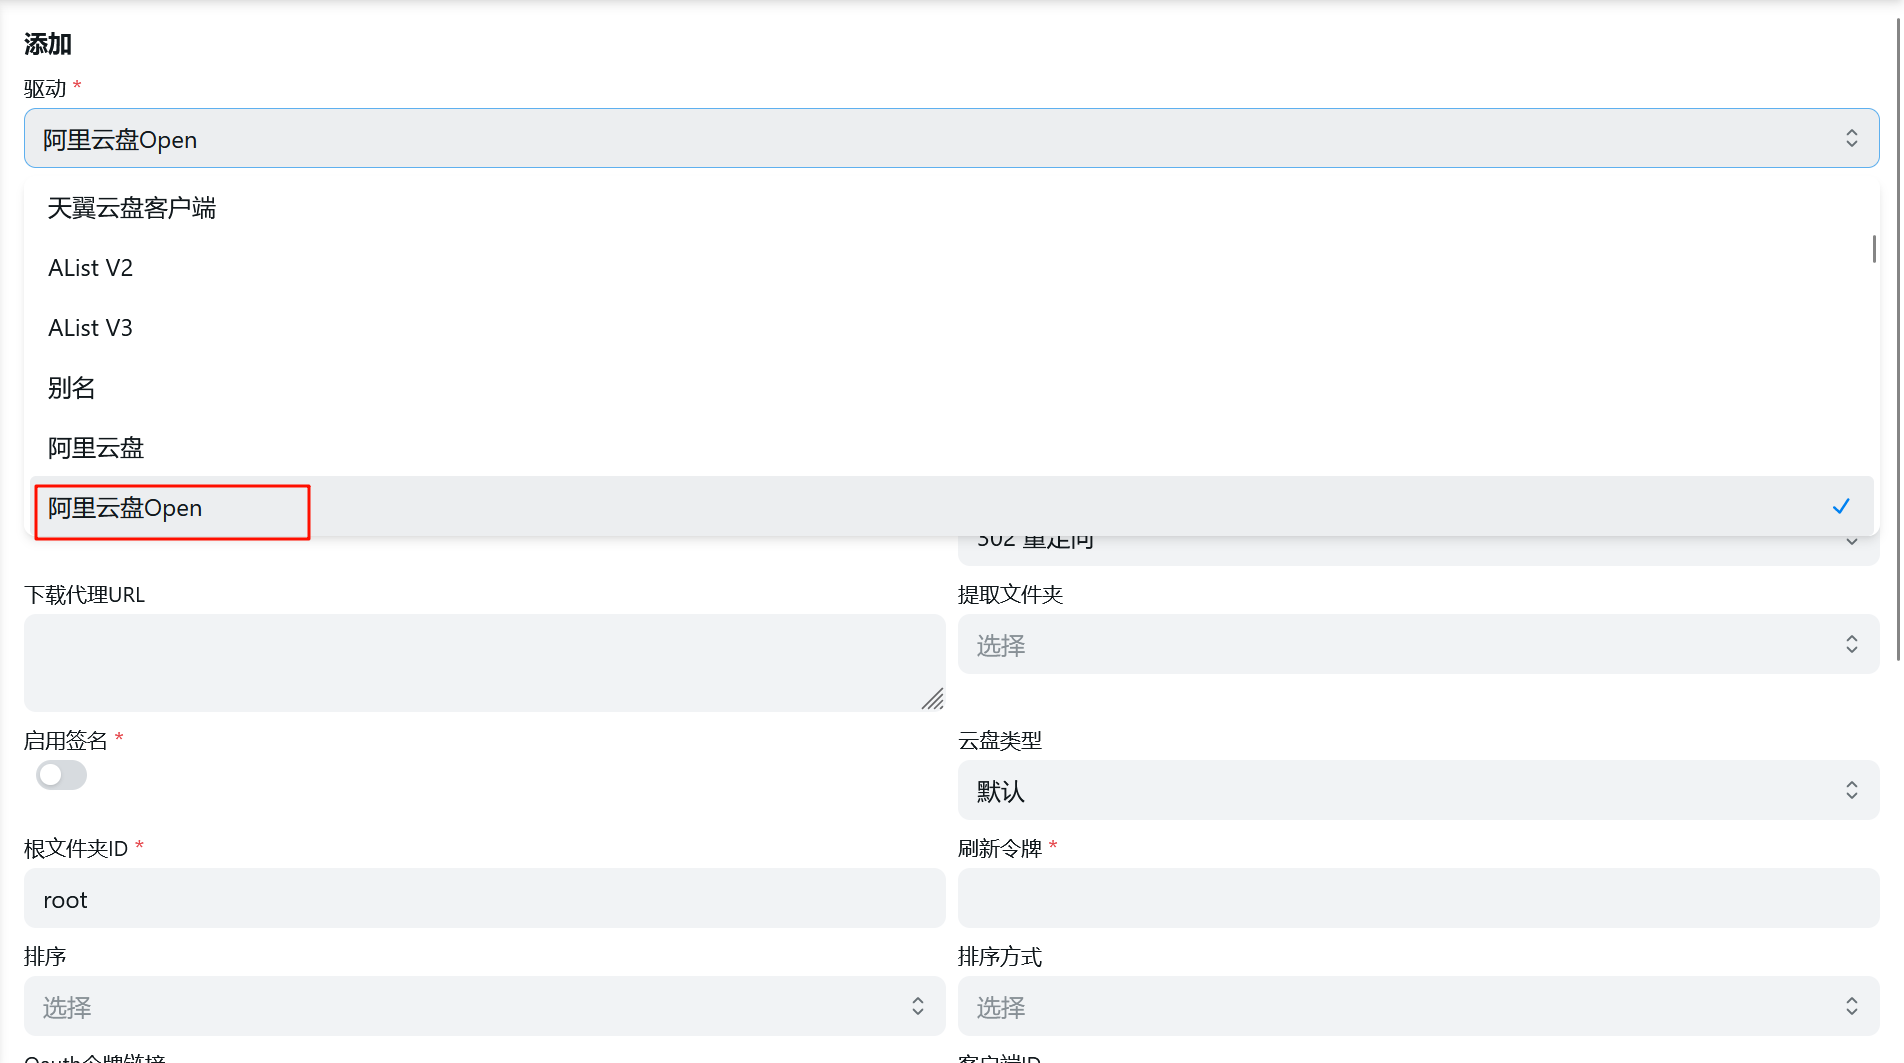Open the 云盘类型 dropdown showing 默认
Image resolution: width=1904 pixels, height=1063 pixels.
pos(1418,790)
